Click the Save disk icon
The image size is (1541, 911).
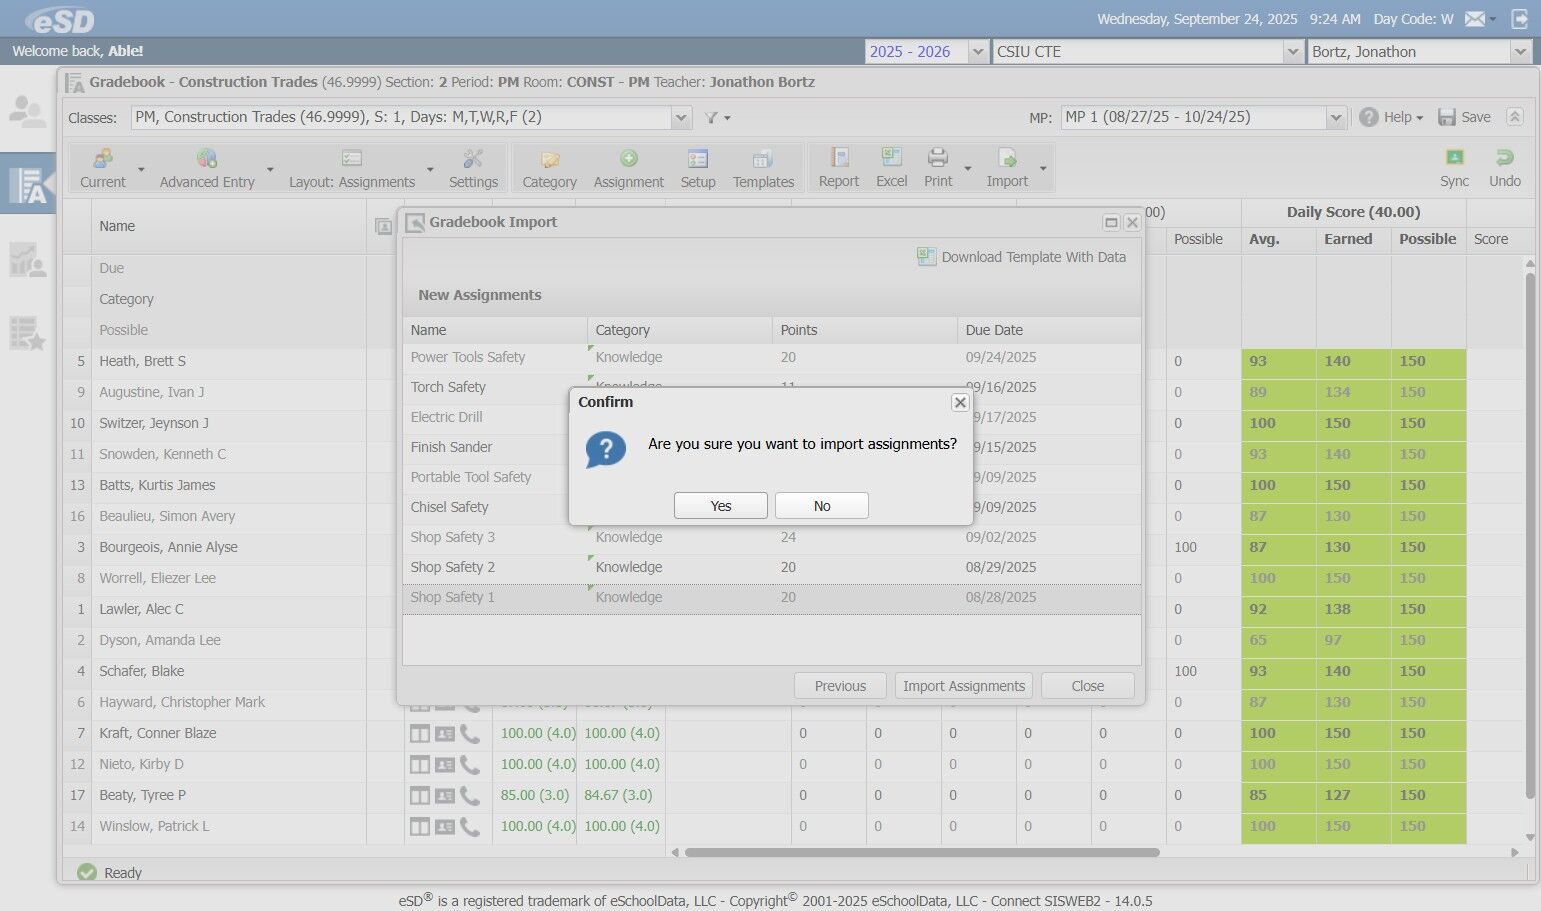point(1447,117)
